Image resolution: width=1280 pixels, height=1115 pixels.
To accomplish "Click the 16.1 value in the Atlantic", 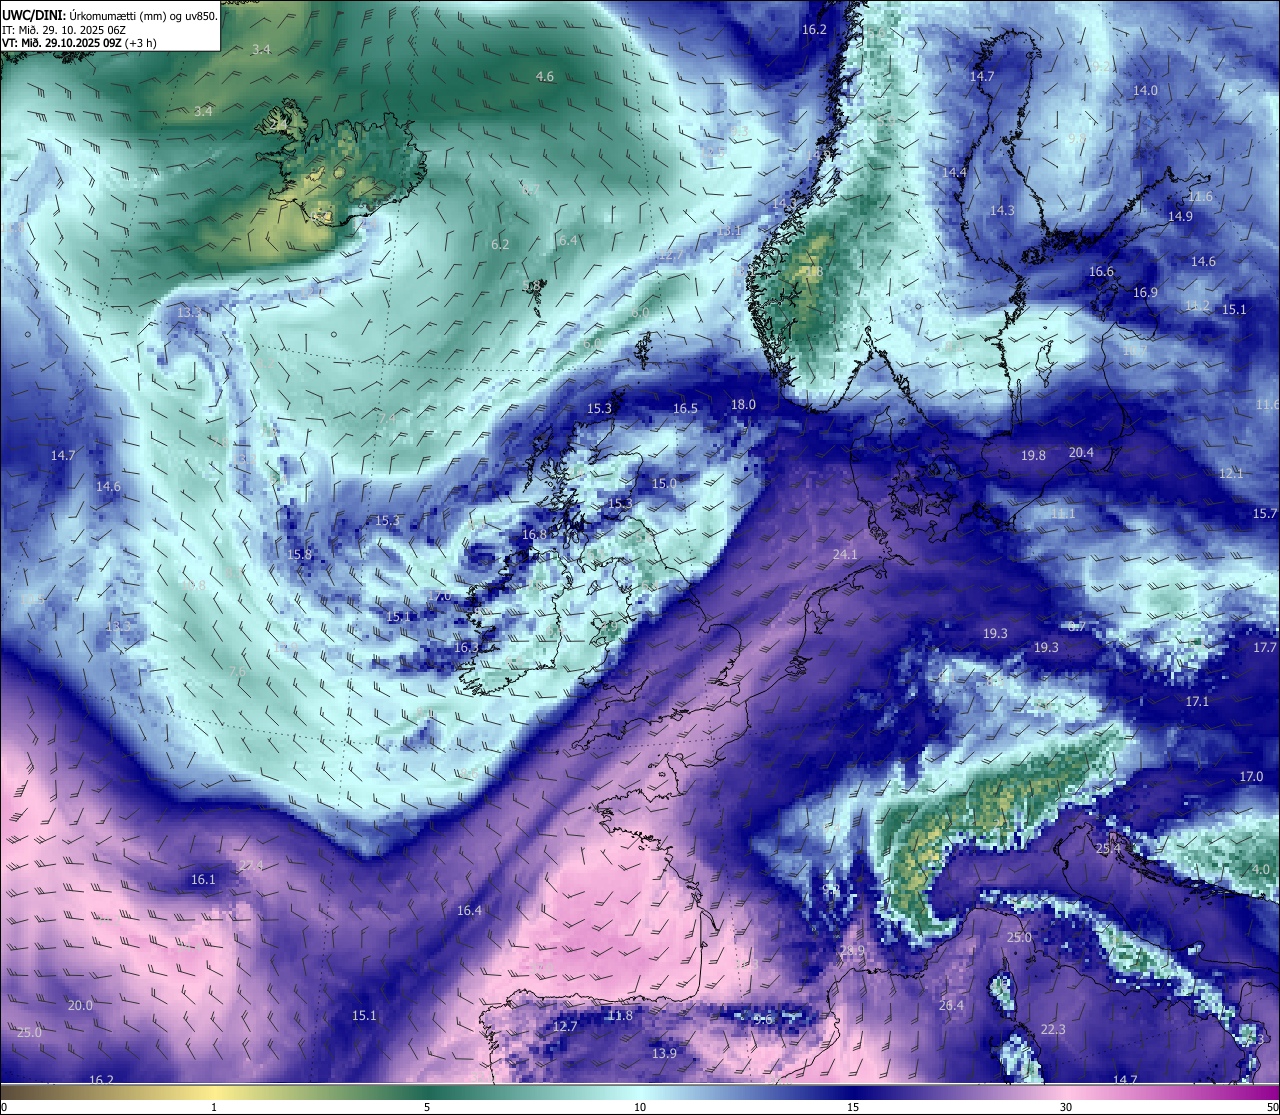I will coord(203,880).
